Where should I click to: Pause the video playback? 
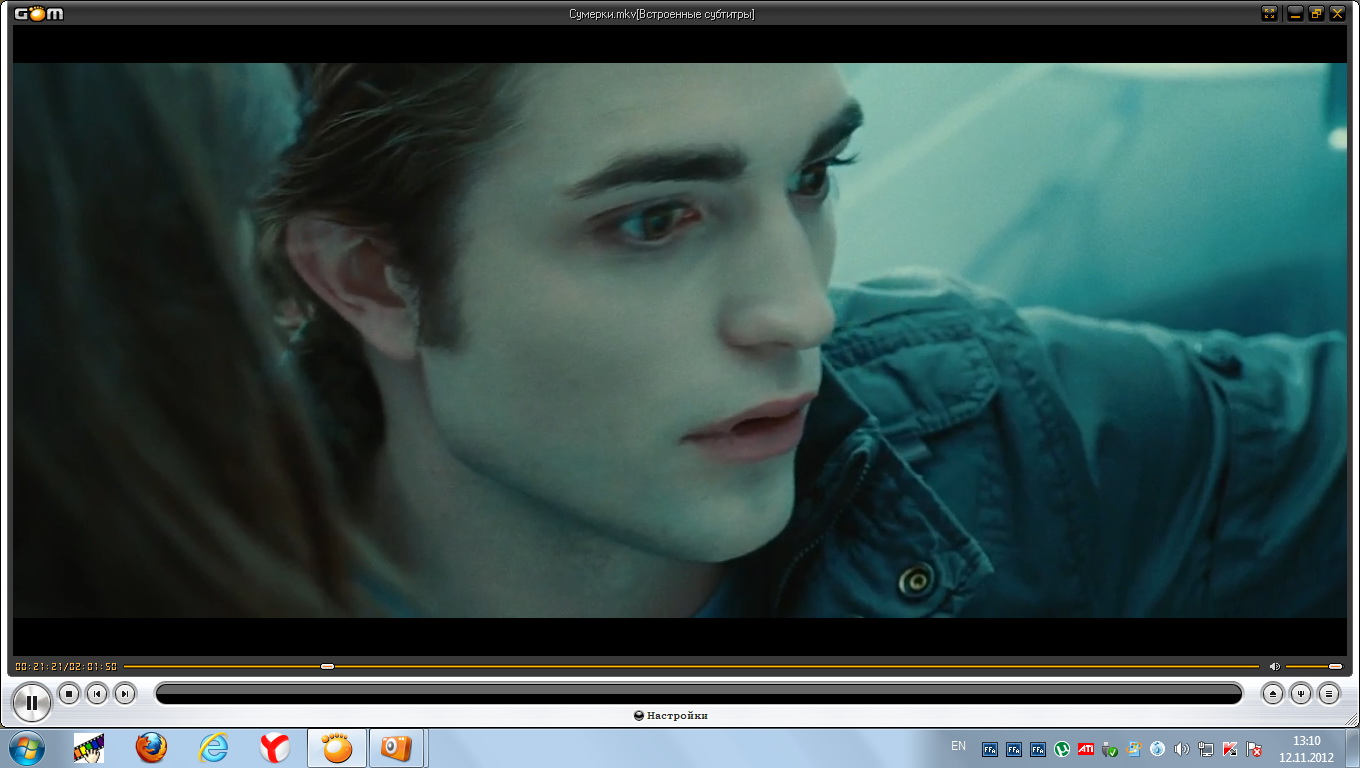pos(32,702)
